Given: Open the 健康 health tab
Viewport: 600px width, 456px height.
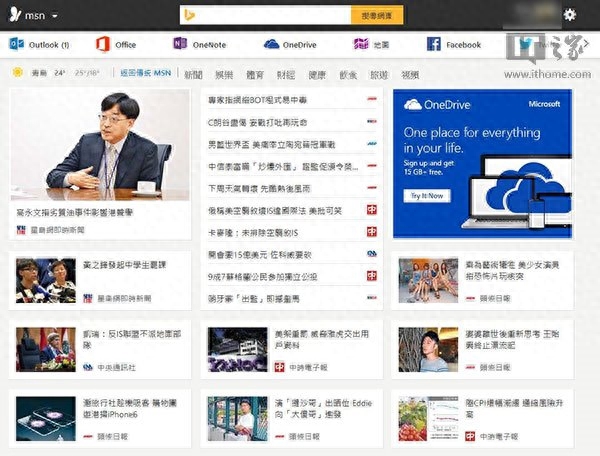Looking at the screenshot, I should [317, 74].
